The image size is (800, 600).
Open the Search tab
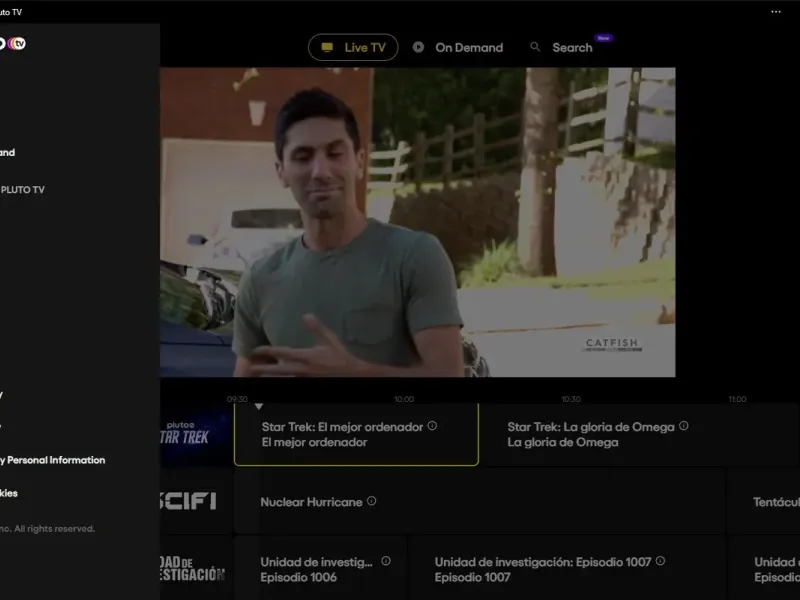(561, 47)
